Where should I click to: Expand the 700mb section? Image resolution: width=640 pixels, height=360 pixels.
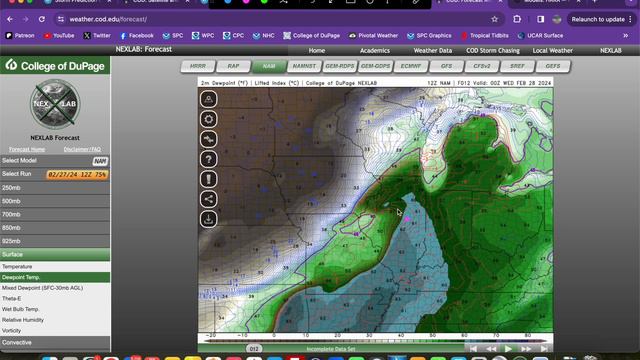(x=55, y=214)
